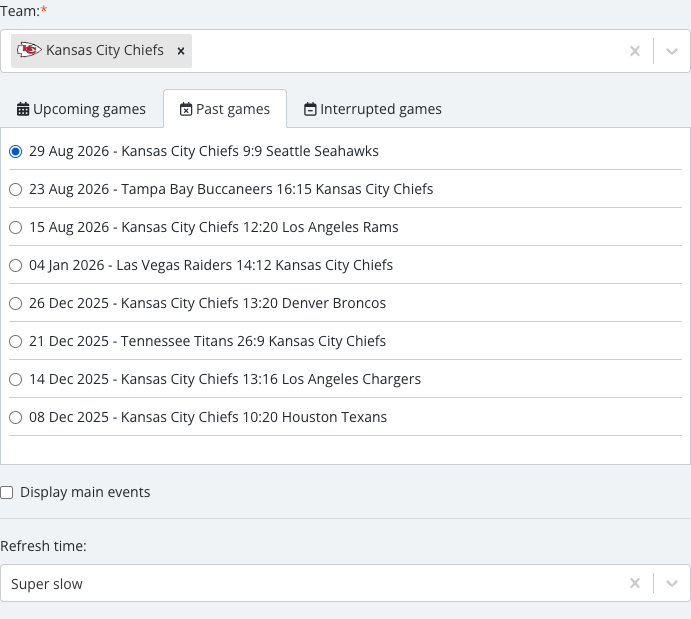
Task: Select the 04 Jan 2026 Las Vegas Raiders game
Action: point(15,266)
